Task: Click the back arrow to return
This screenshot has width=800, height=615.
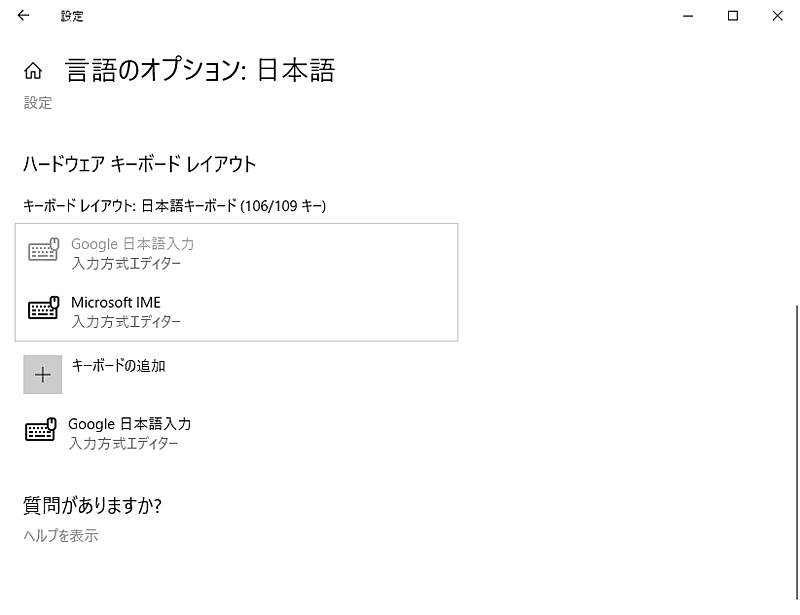Action: (x=22, y=16)
